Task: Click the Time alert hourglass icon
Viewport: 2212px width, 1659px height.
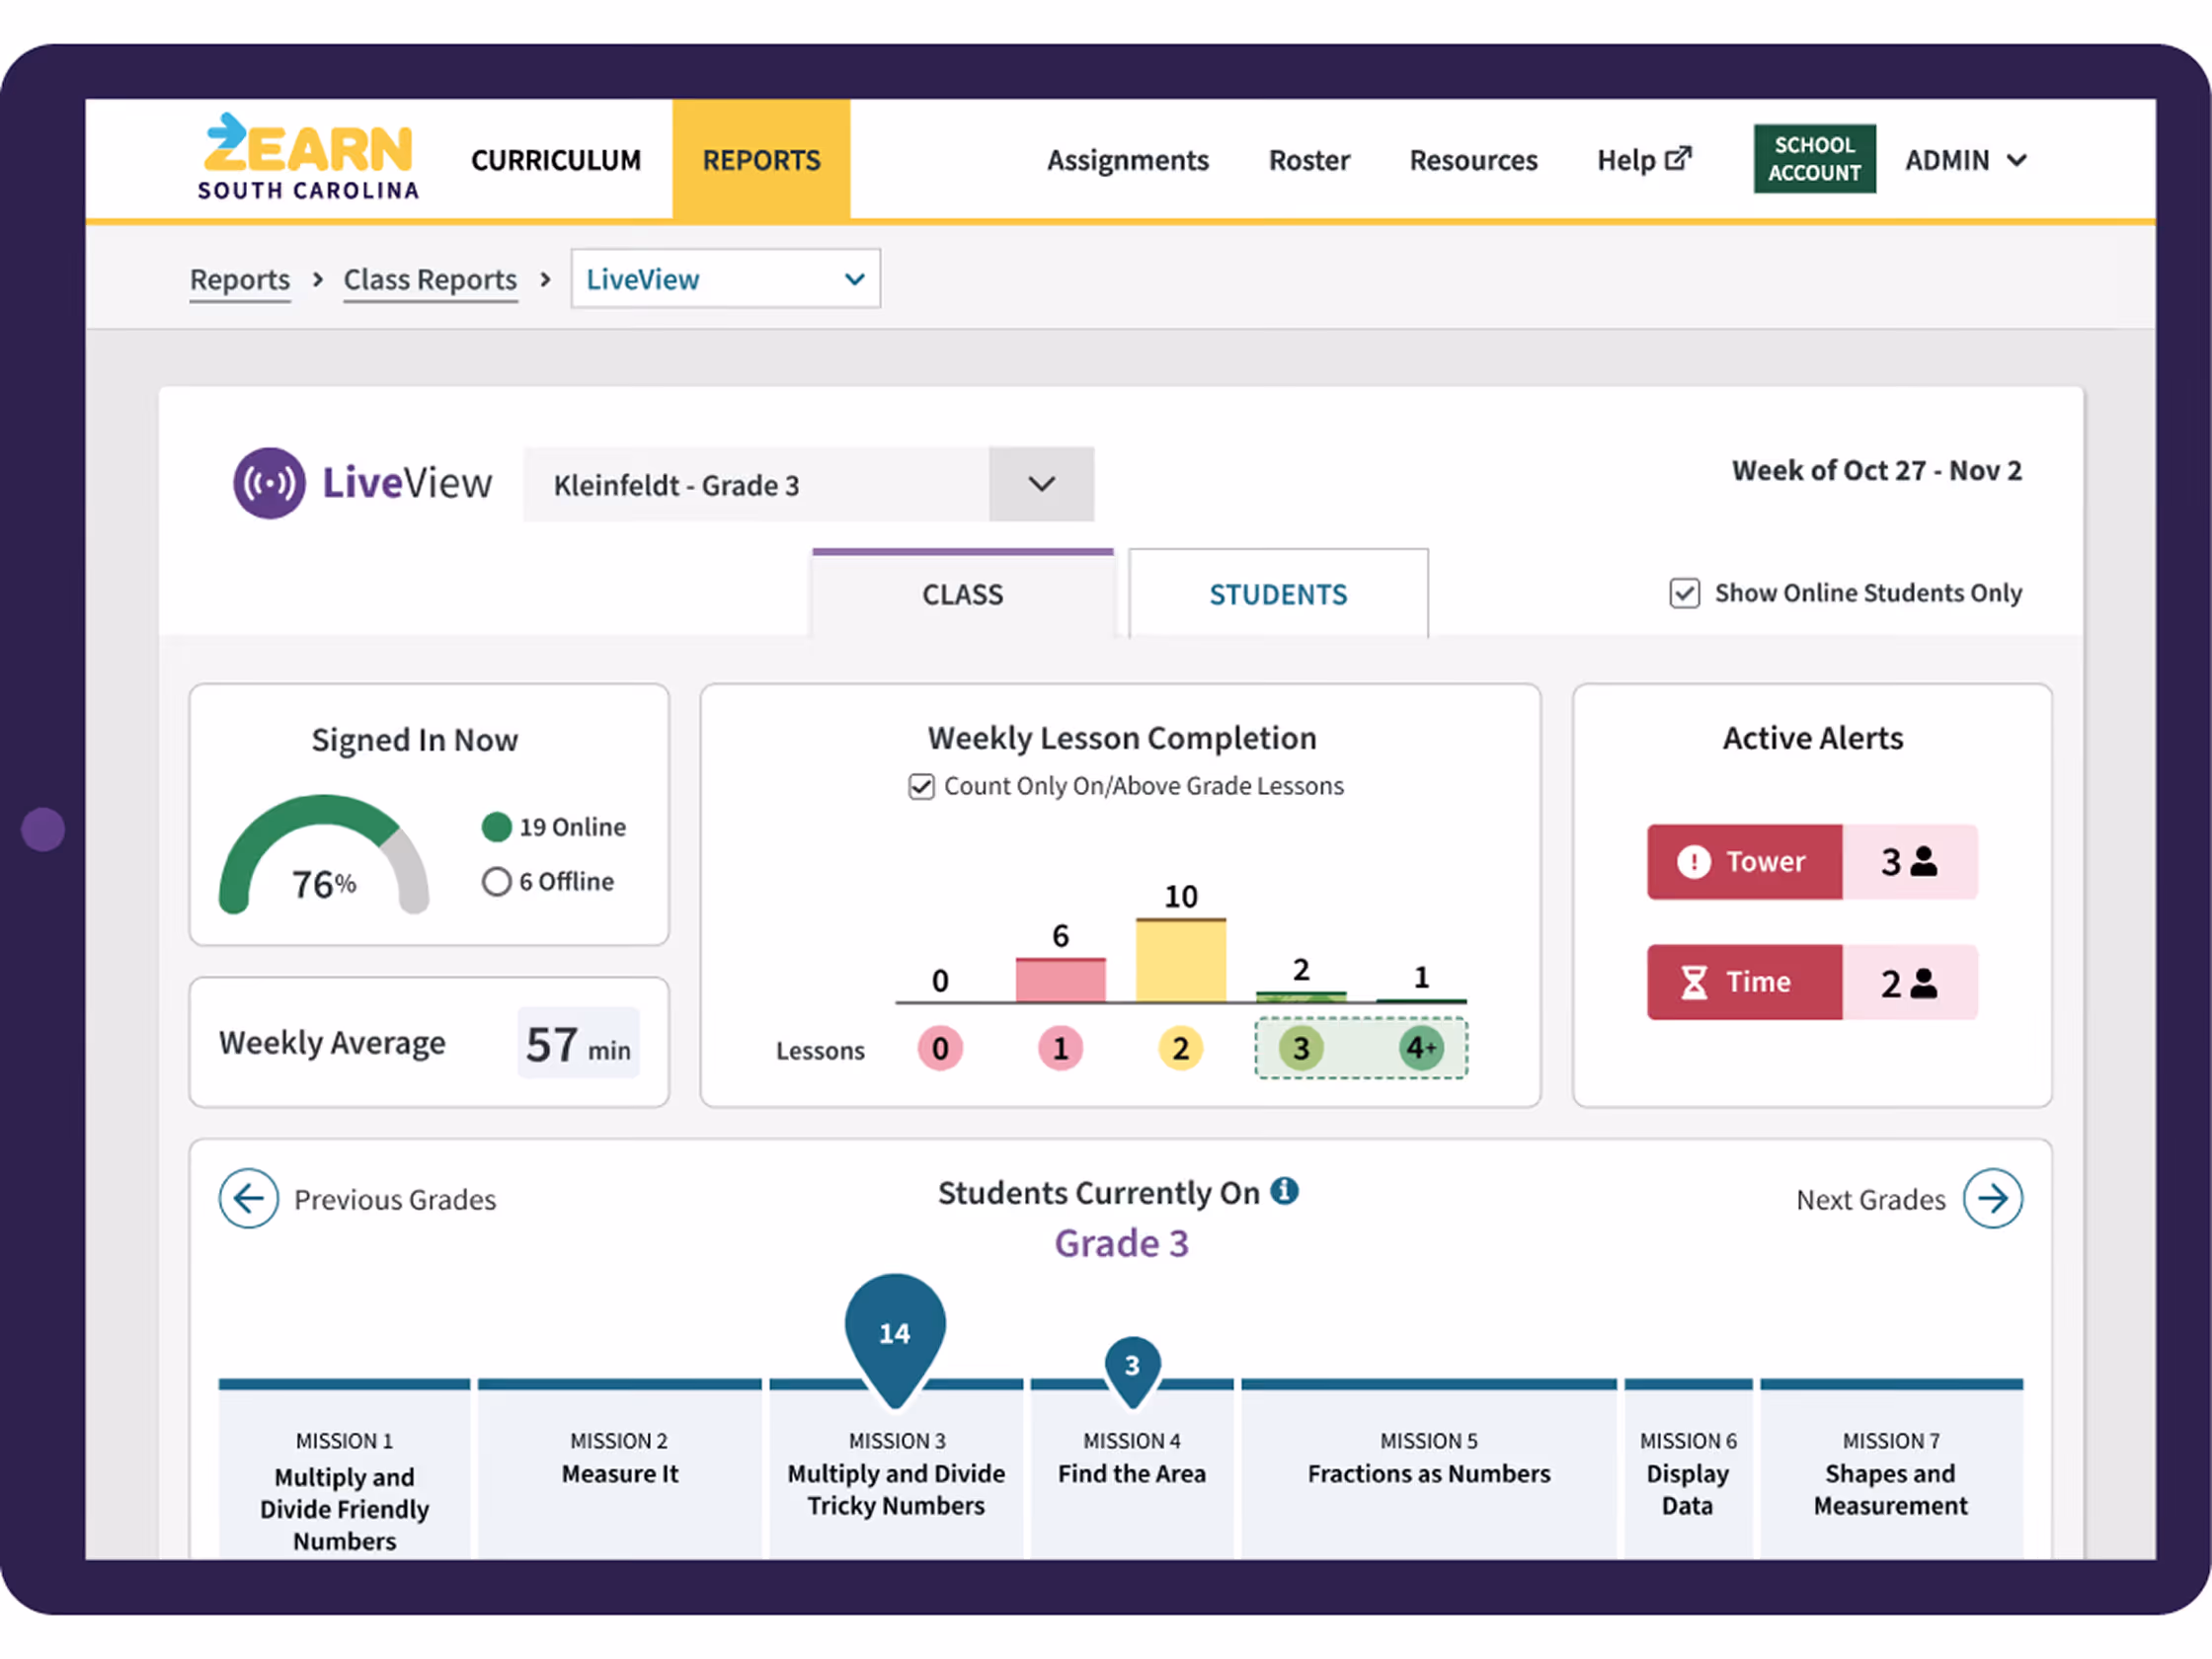Action: click(x=1693, y=982)
